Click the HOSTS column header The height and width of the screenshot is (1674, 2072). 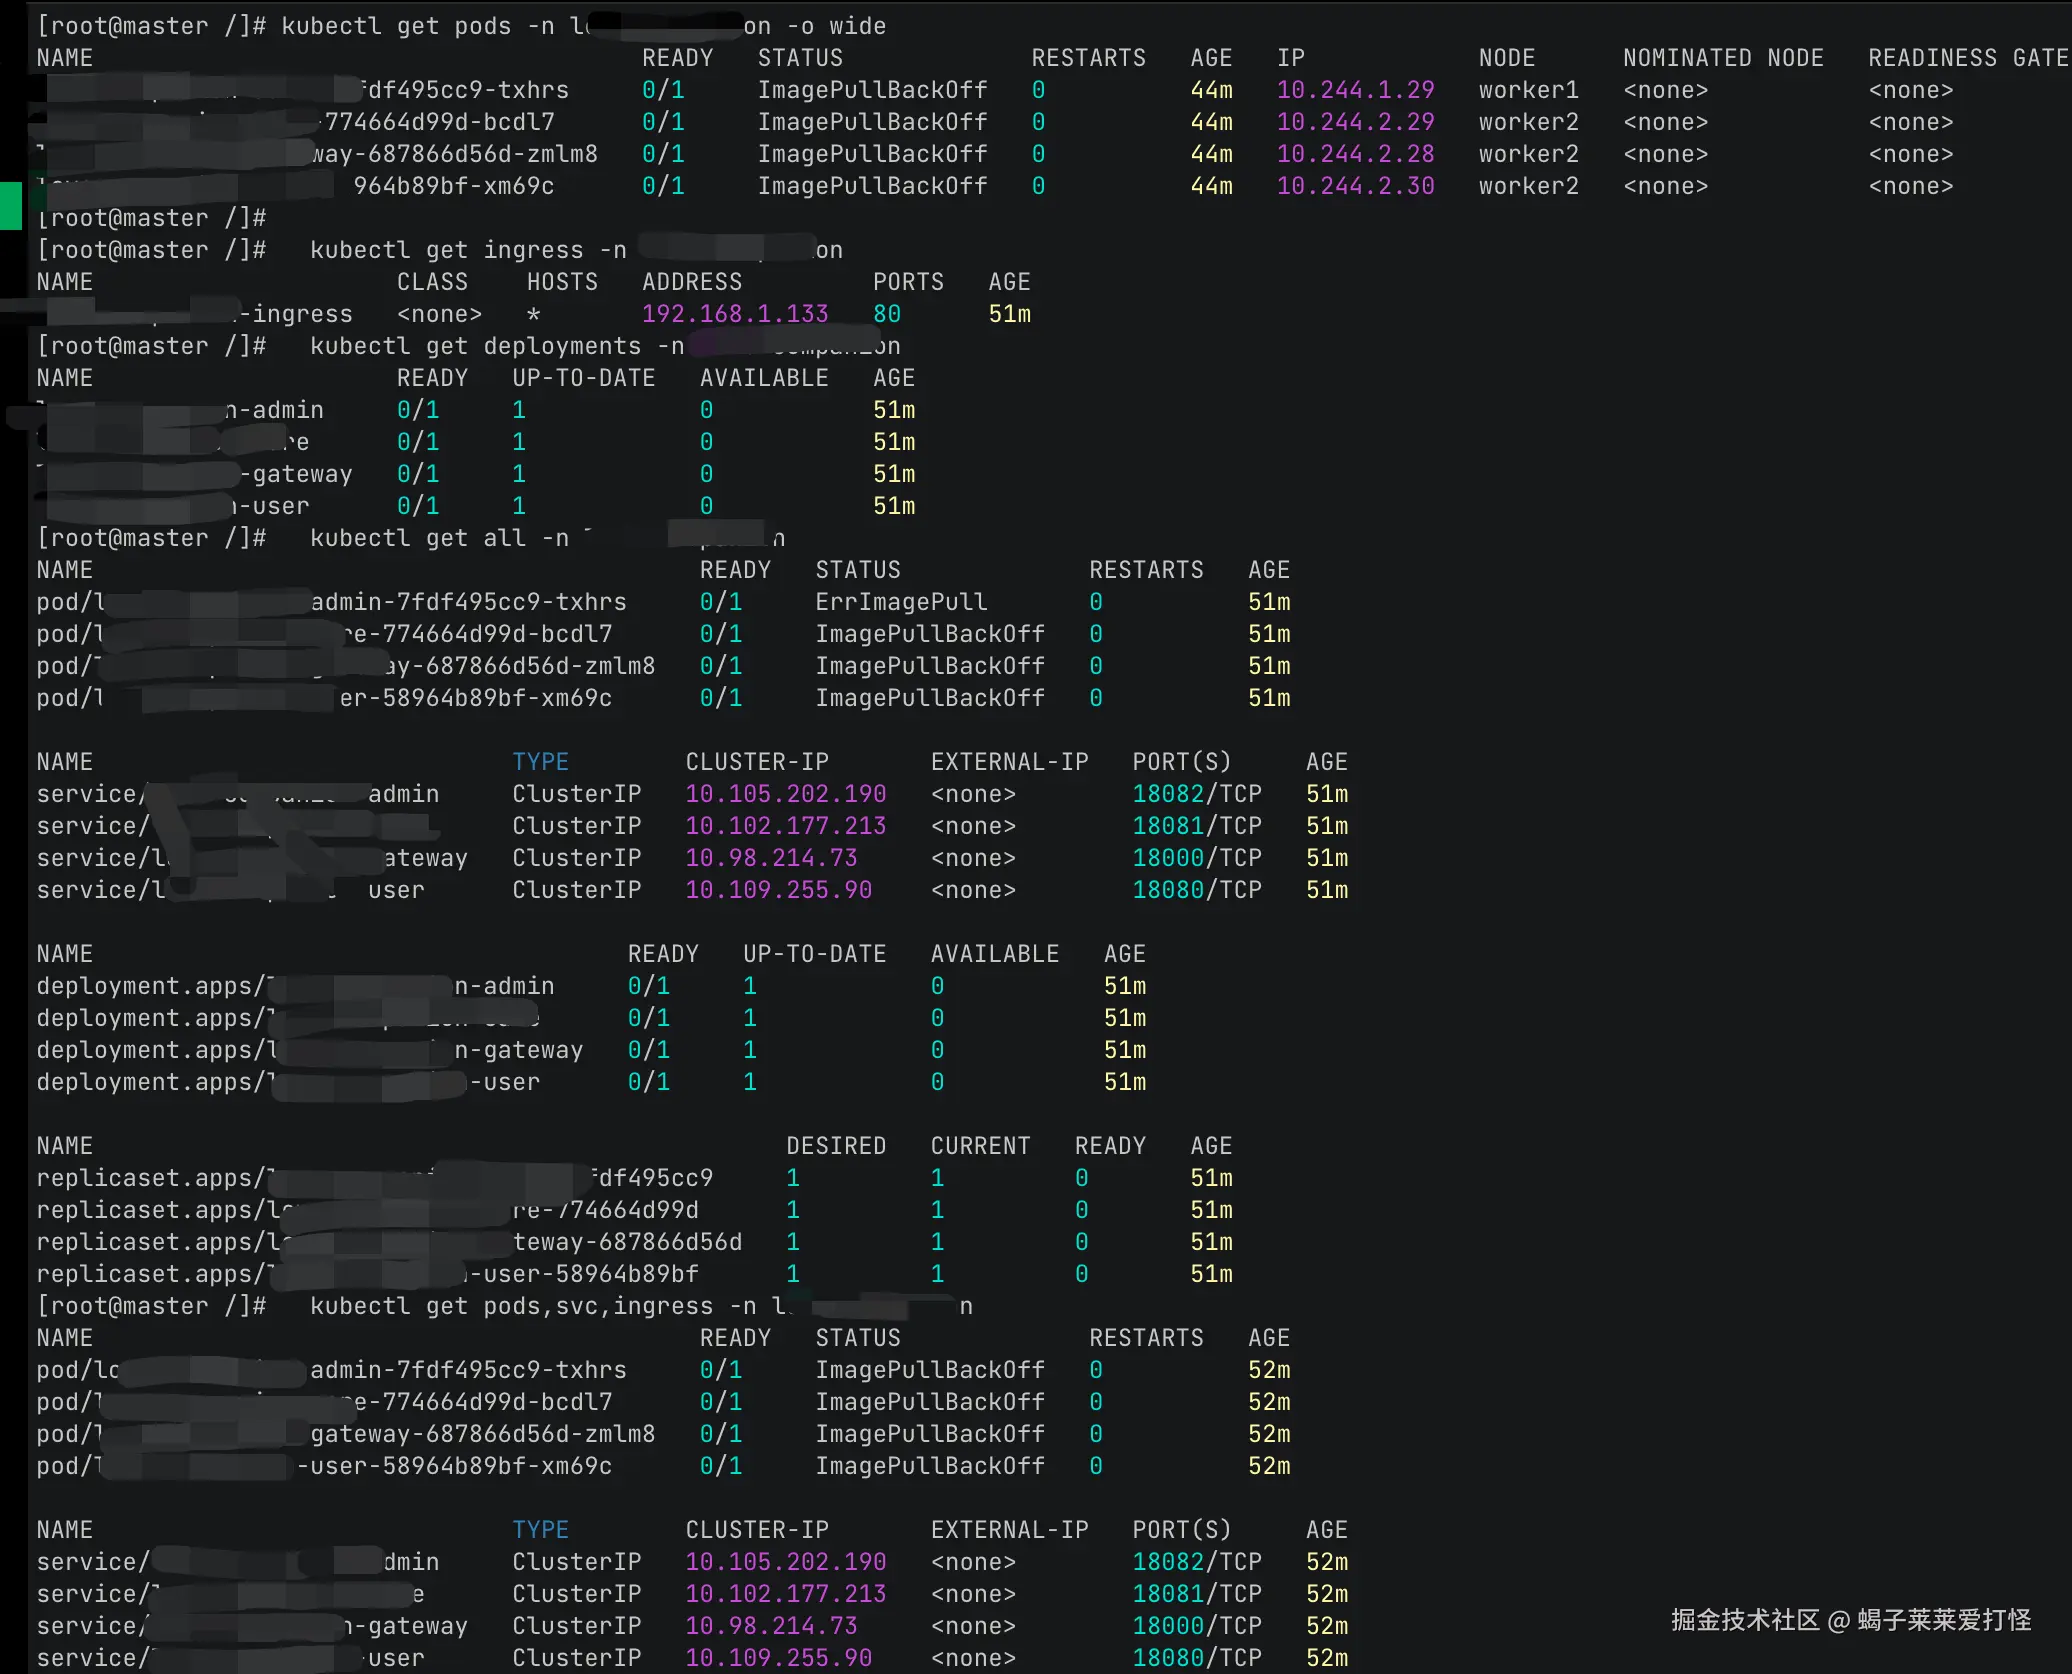click(x=562, y=282)
